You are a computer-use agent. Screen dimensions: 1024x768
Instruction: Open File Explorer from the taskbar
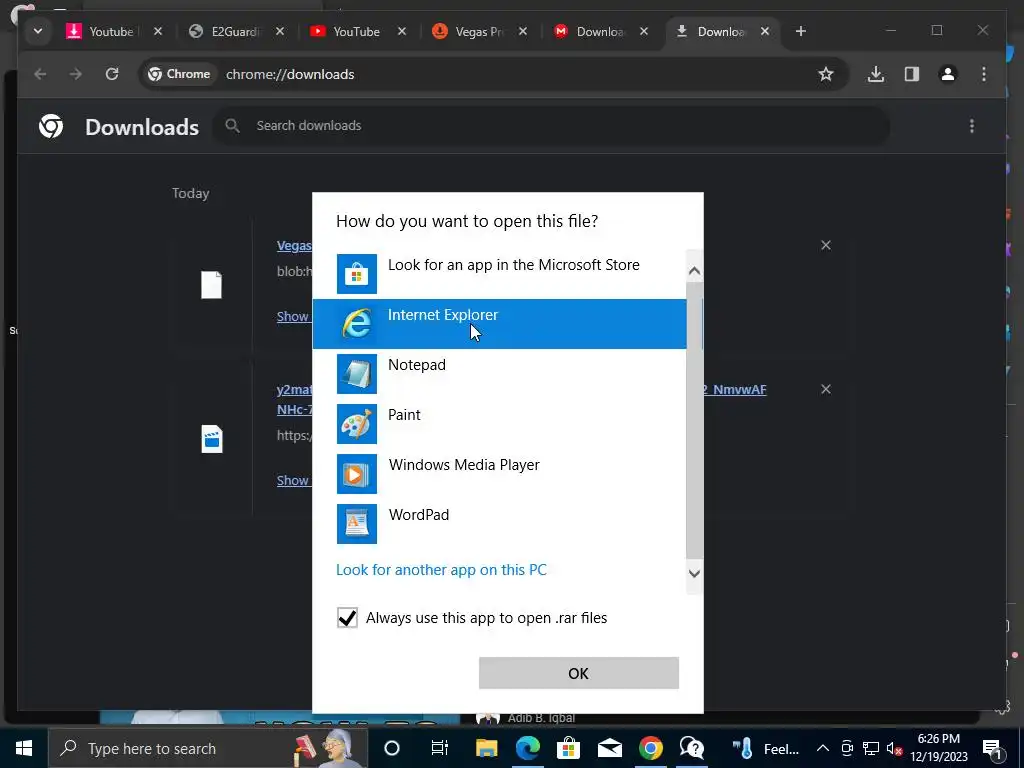click(486, 748)
